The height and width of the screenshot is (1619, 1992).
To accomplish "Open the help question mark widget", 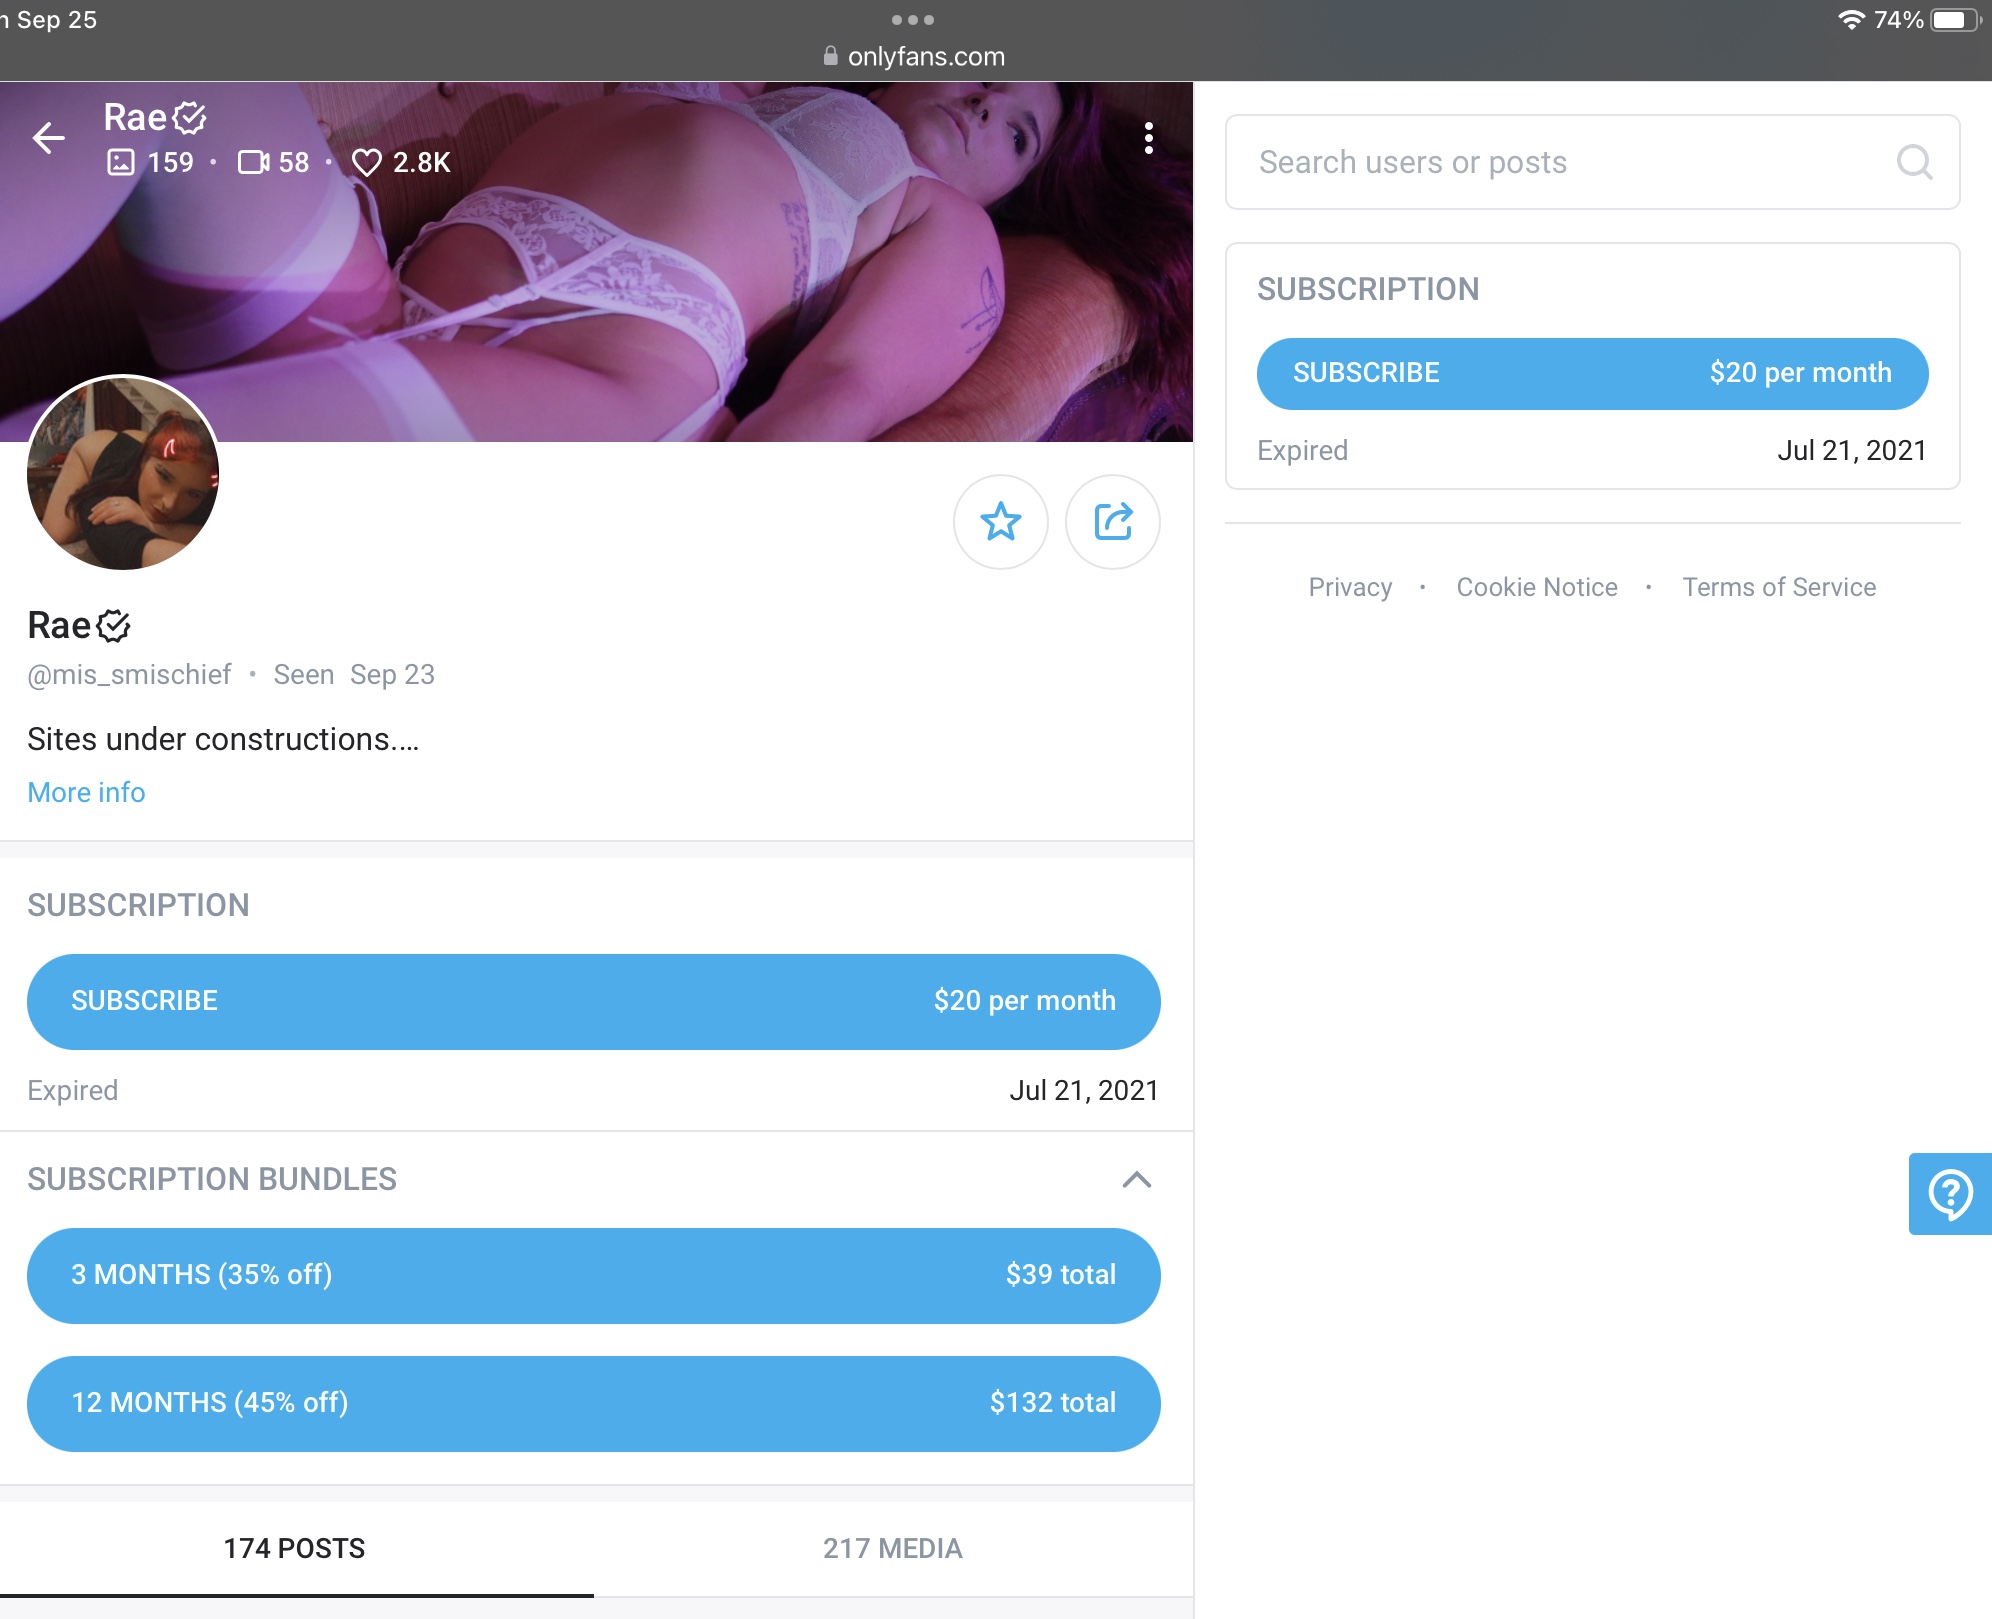I will click(1949, 1194).
